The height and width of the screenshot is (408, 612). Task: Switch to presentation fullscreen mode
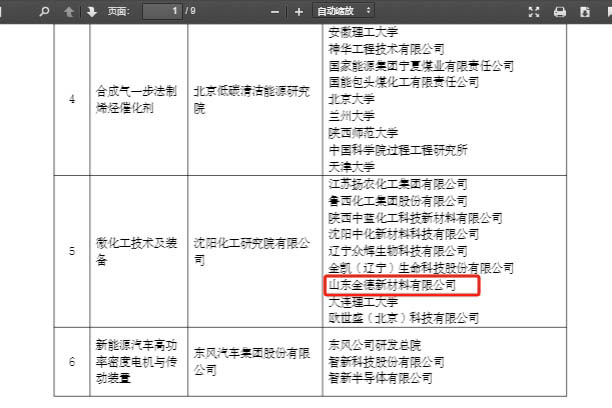tap(534, 12)
